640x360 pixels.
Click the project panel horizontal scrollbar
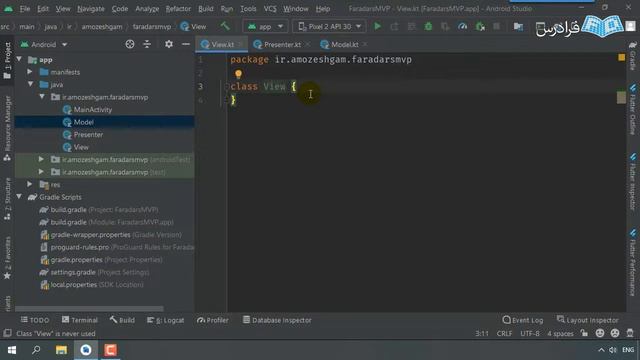click(89, 309)
